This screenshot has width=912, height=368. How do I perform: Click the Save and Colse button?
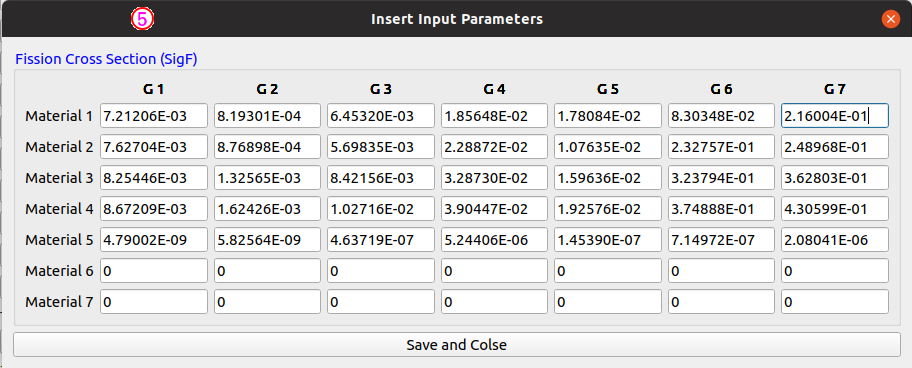click(457, 345)
